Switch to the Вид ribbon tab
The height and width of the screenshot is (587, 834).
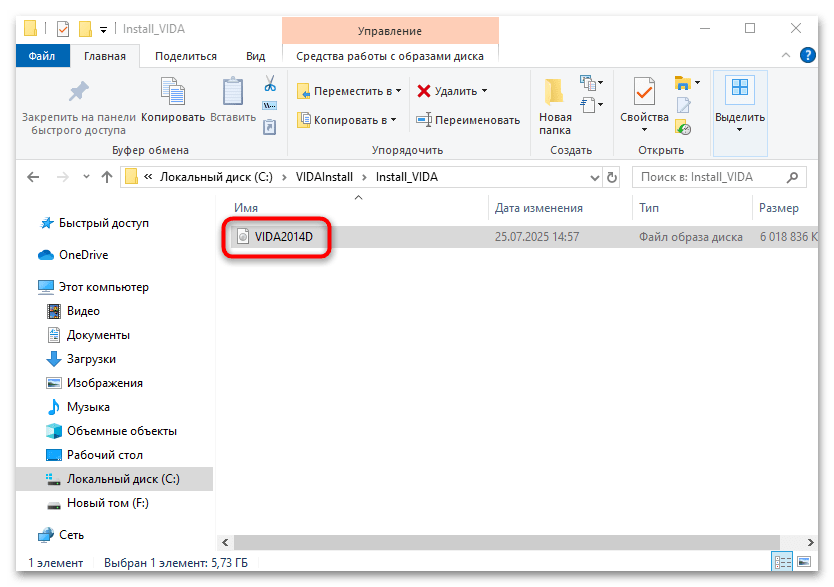point(256,56)
